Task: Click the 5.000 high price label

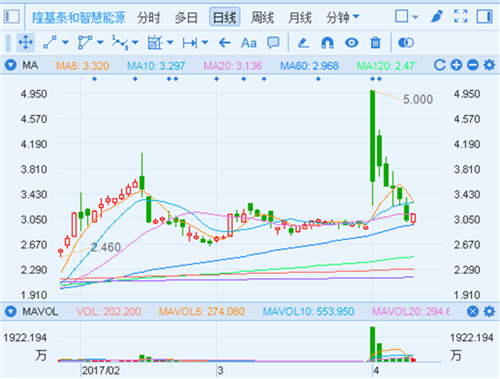Action: coord(418,99)
